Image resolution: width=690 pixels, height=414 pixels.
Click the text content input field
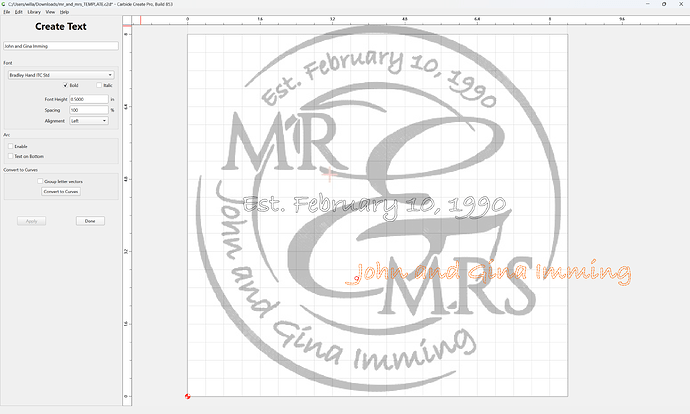pos(61,46)
